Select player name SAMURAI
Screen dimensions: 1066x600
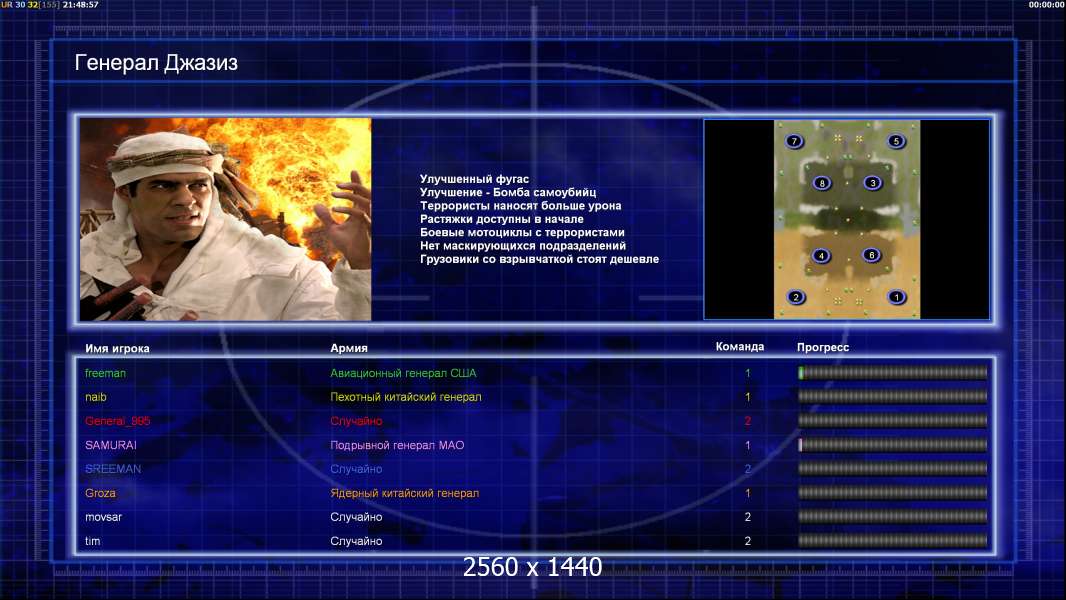pos(111,445)
